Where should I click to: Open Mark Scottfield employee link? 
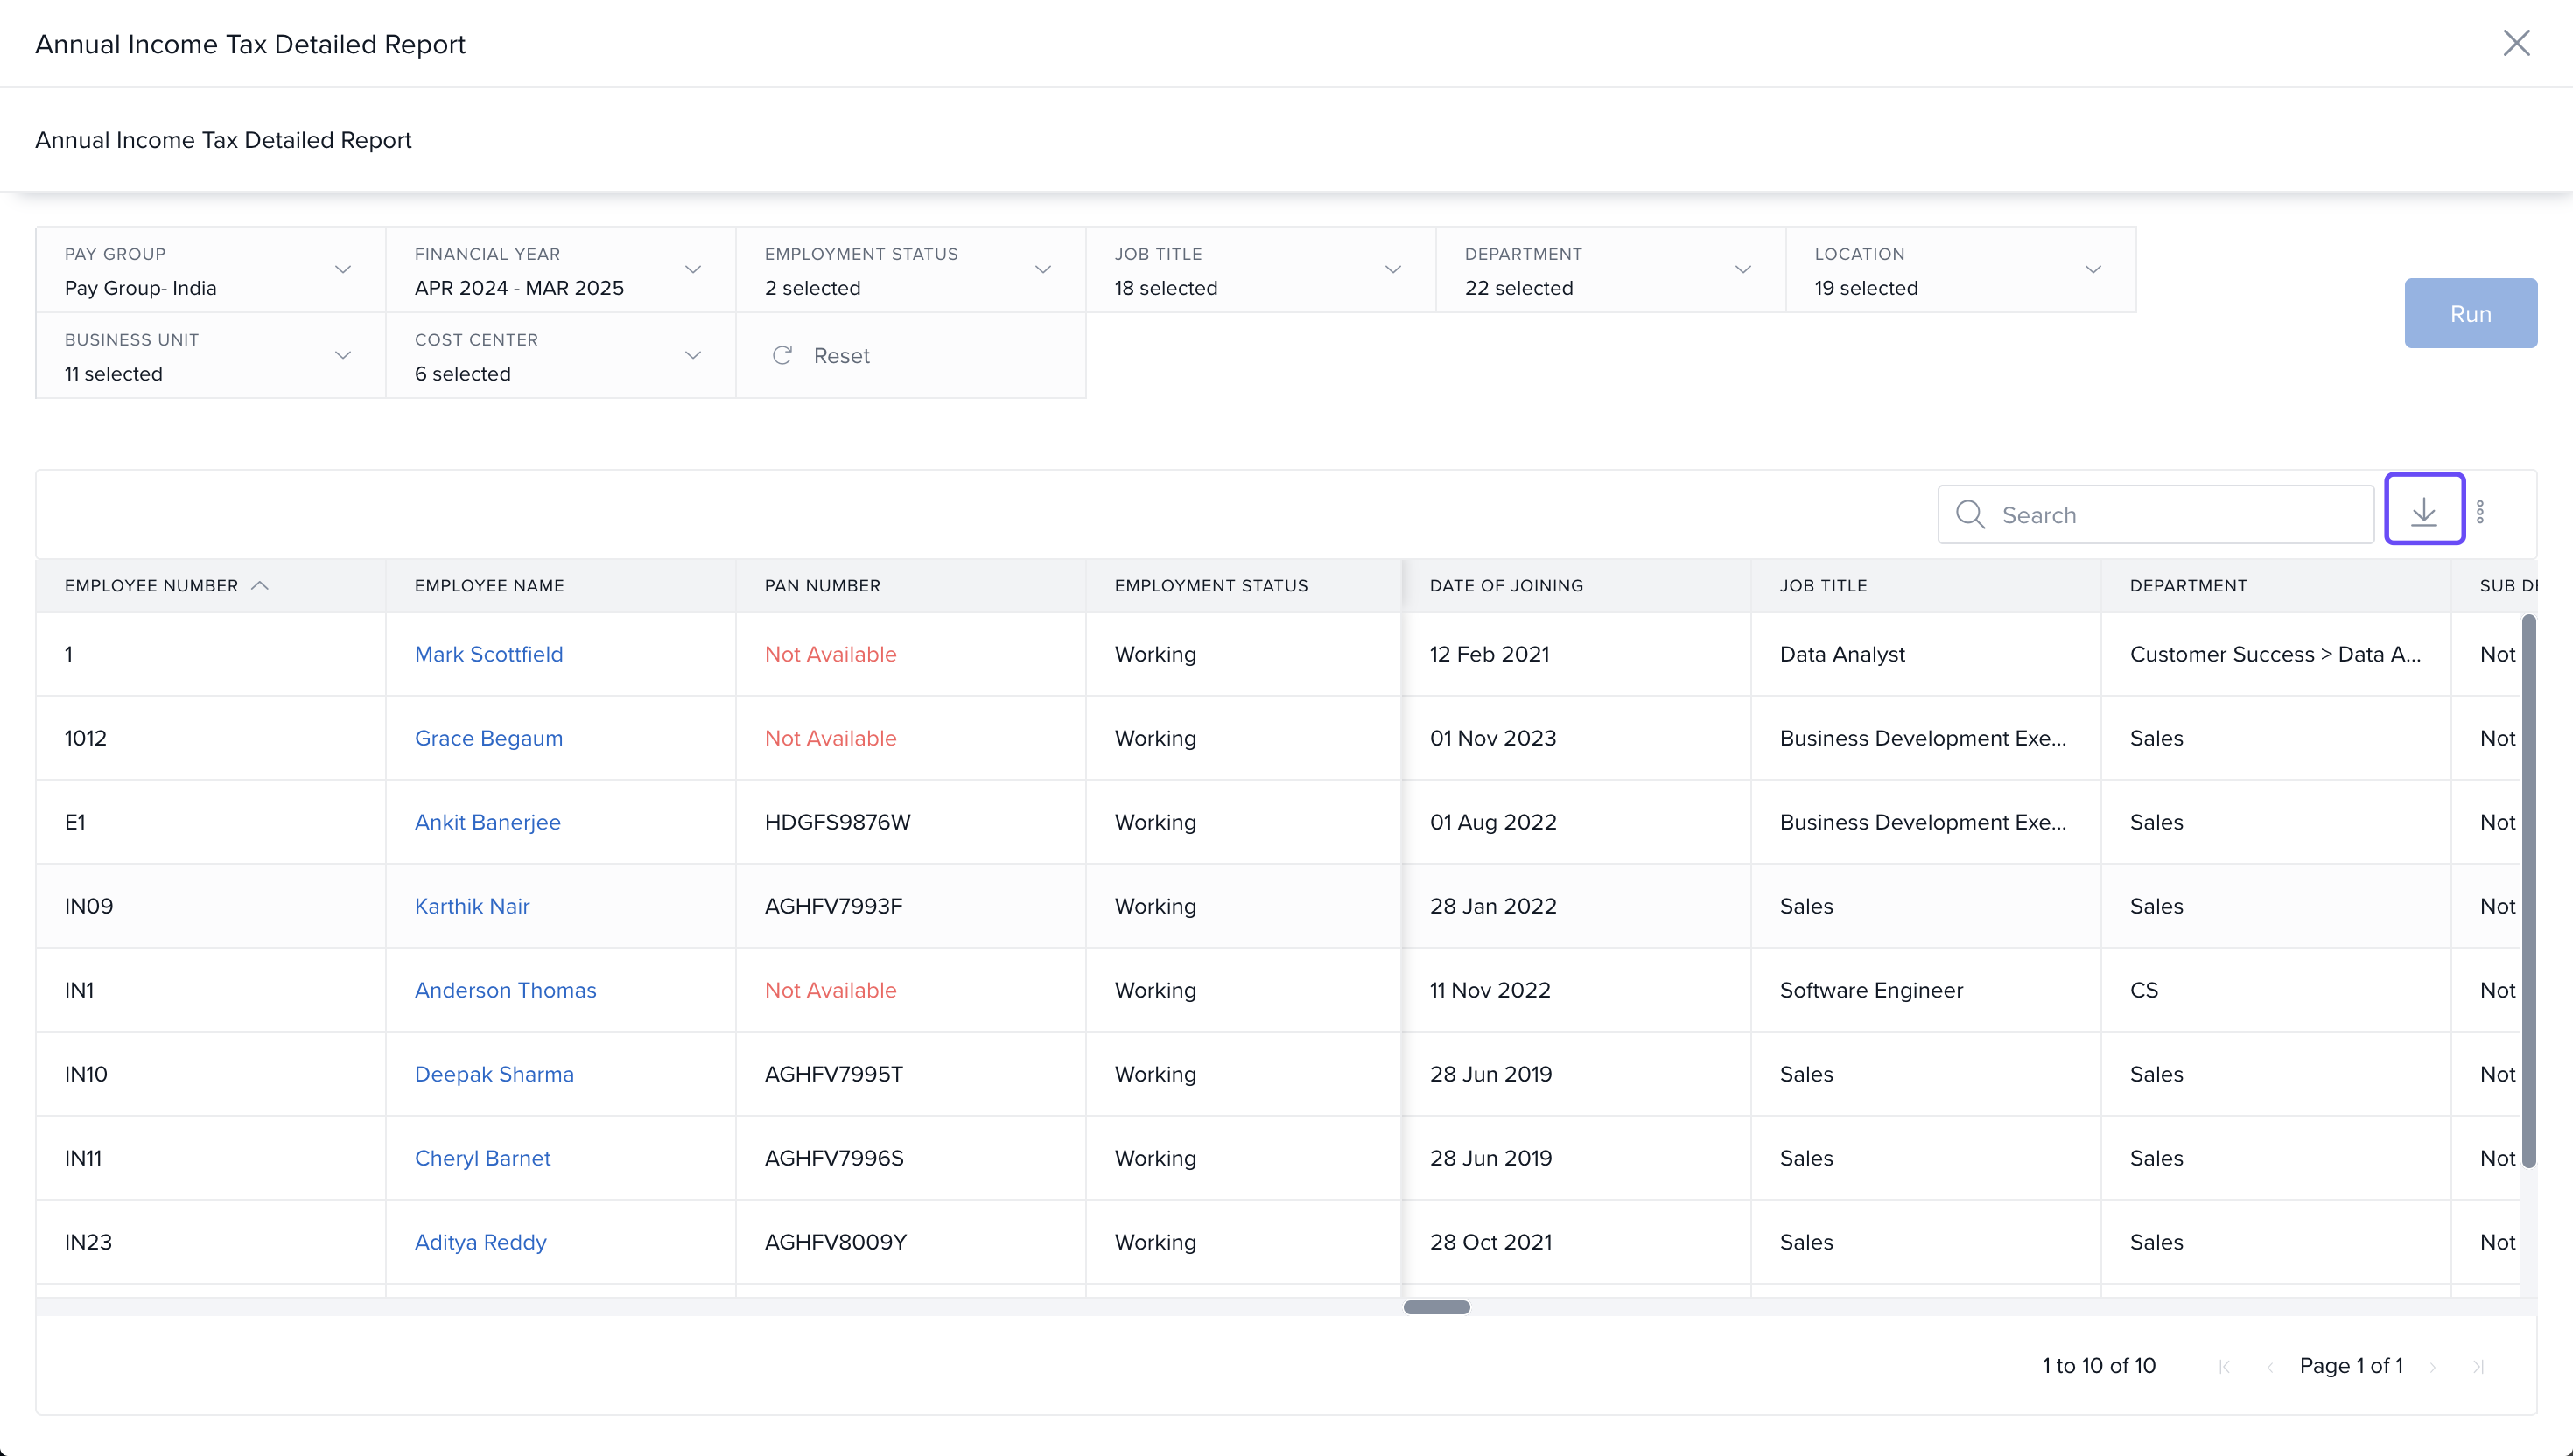coord(488,654)
